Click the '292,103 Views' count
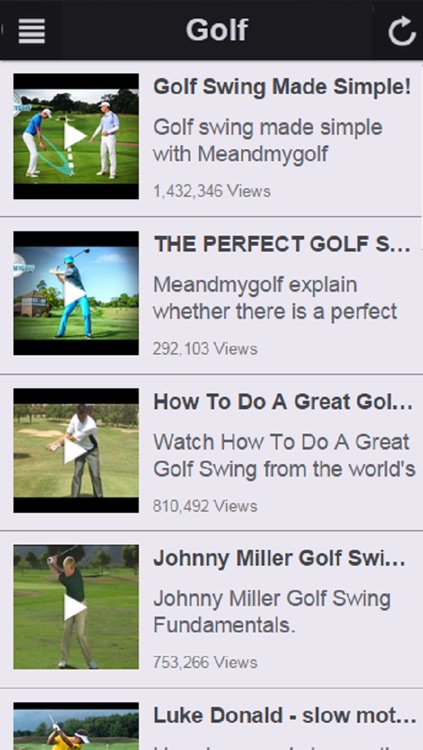The height and width of the screenshot is (750, 423). [205, 349]
